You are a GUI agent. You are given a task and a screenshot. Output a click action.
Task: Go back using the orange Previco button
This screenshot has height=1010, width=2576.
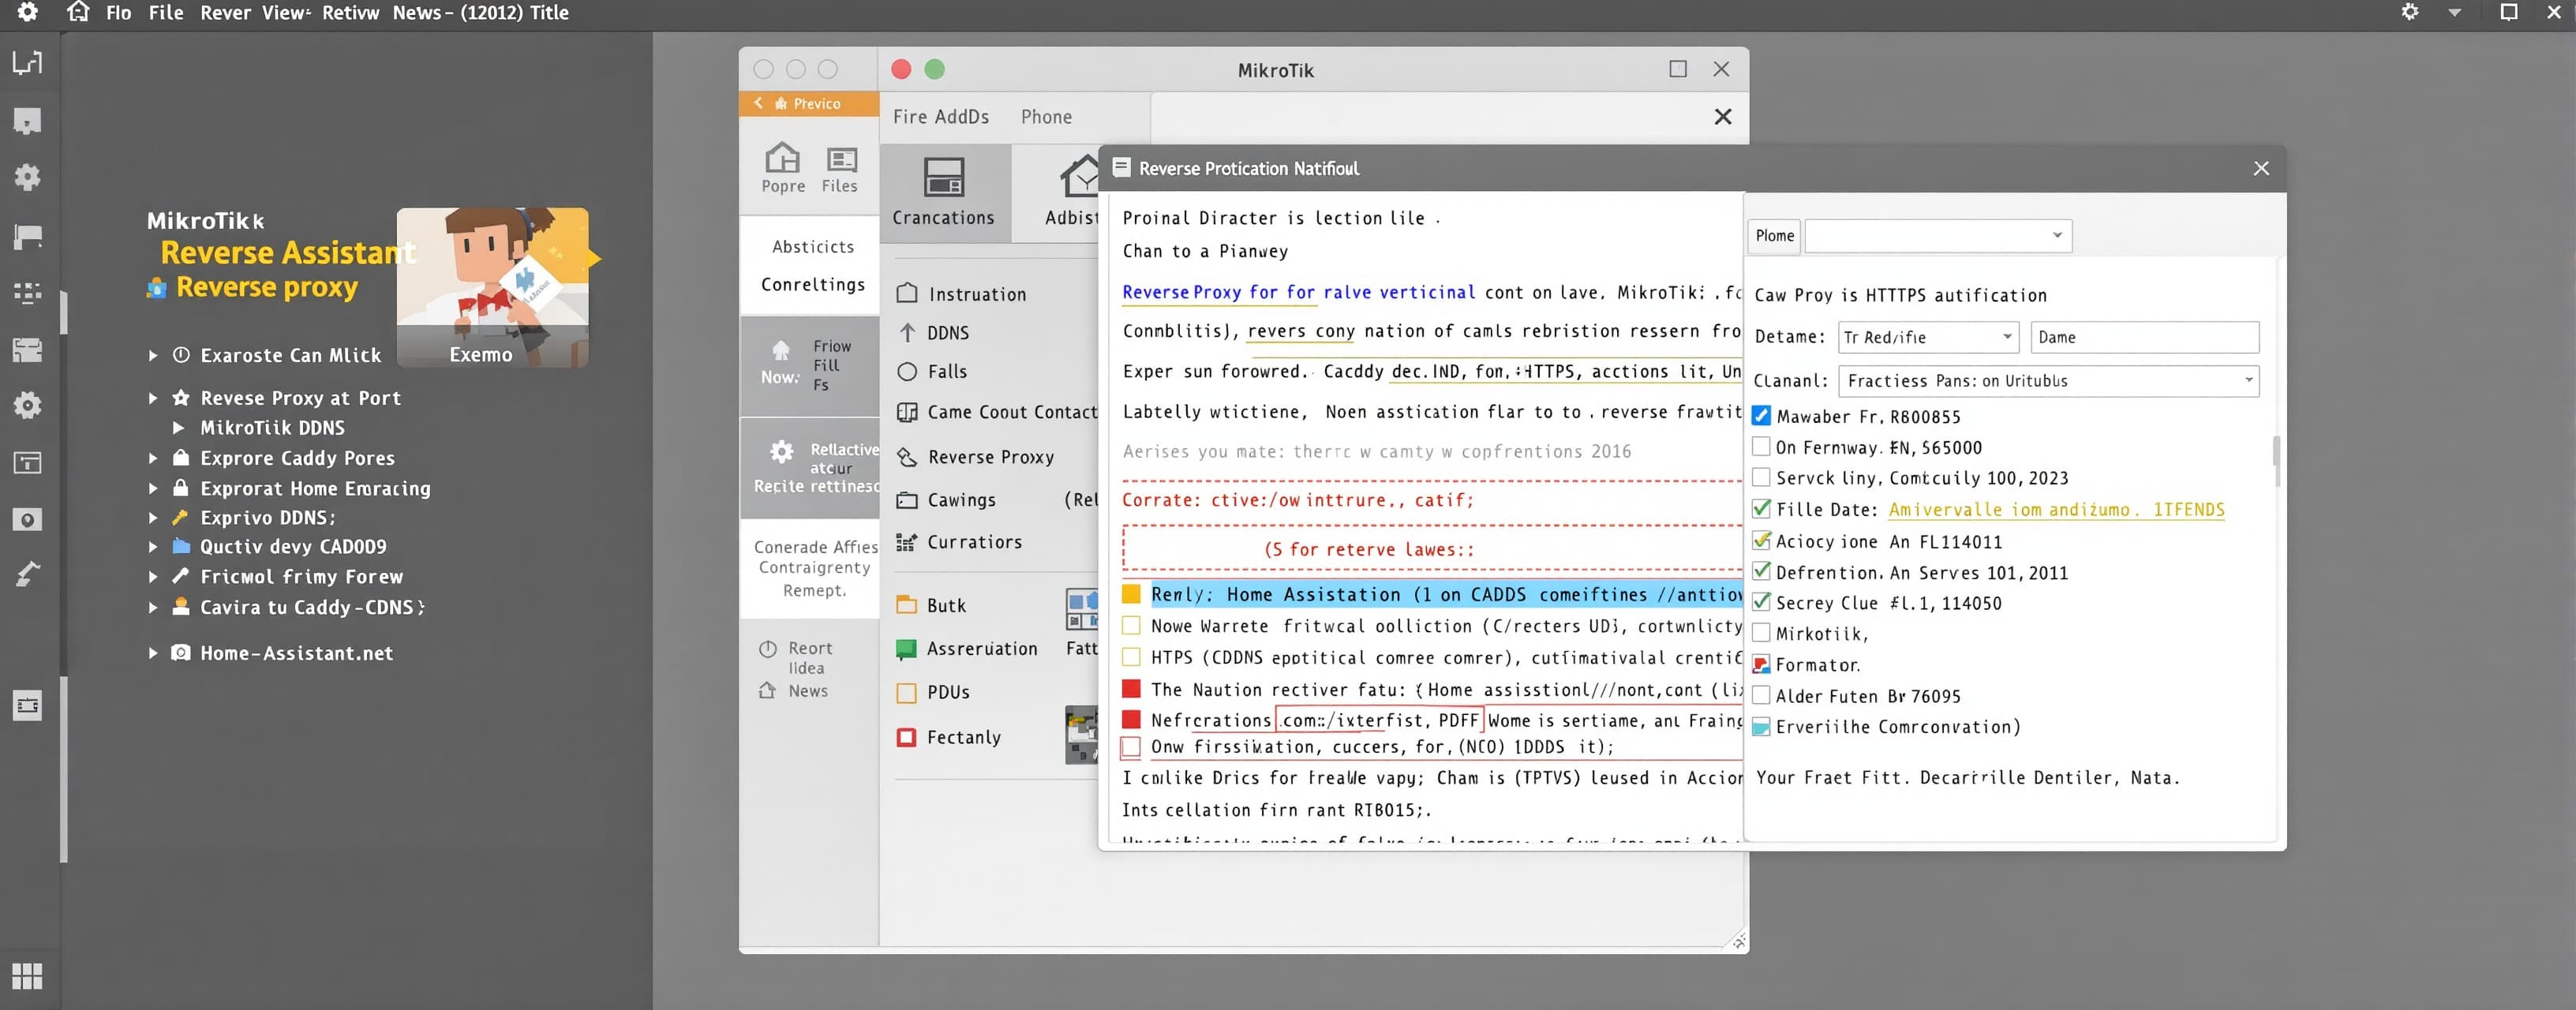(x=809, y=103)
